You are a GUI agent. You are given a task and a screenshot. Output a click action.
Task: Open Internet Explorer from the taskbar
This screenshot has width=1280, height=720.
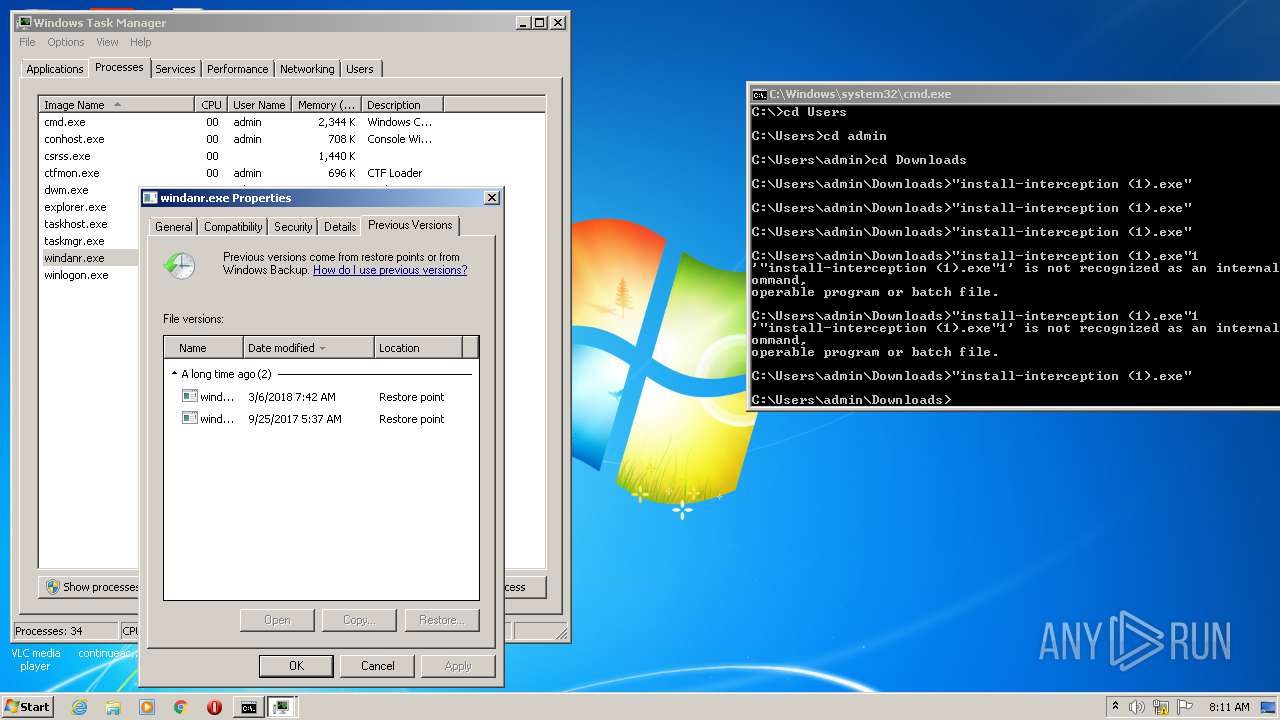tap(80, 707)
